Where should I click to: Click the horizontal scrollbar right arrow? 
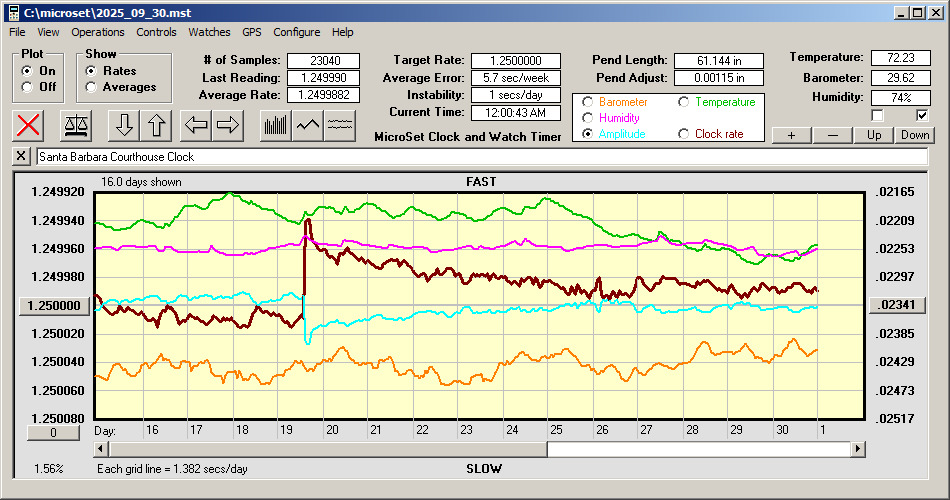point(857,450)
